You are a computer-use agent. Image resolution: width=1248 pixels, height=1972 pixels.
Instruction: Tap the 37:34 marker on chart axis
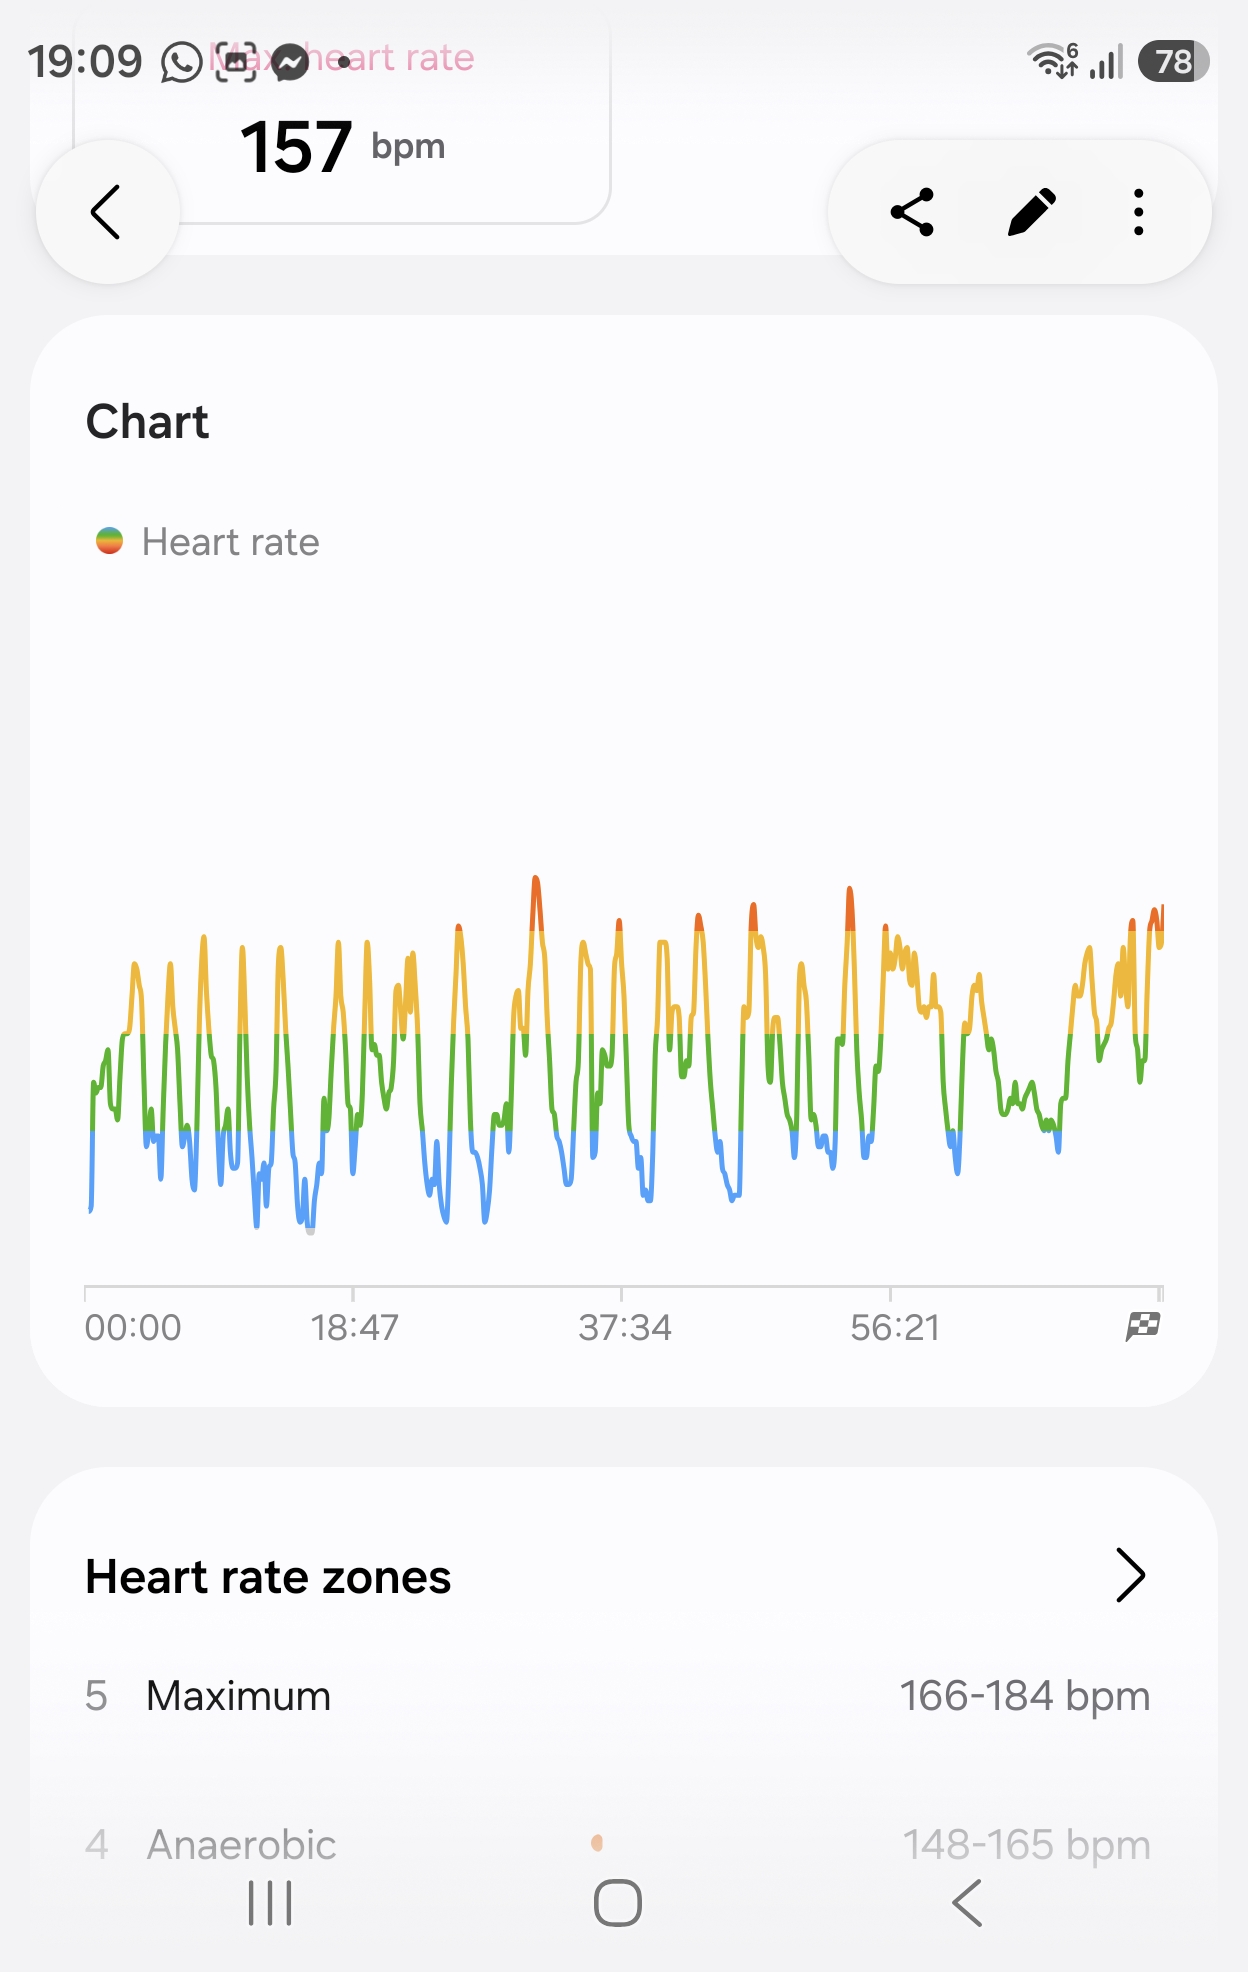[x=625, y=1327]
